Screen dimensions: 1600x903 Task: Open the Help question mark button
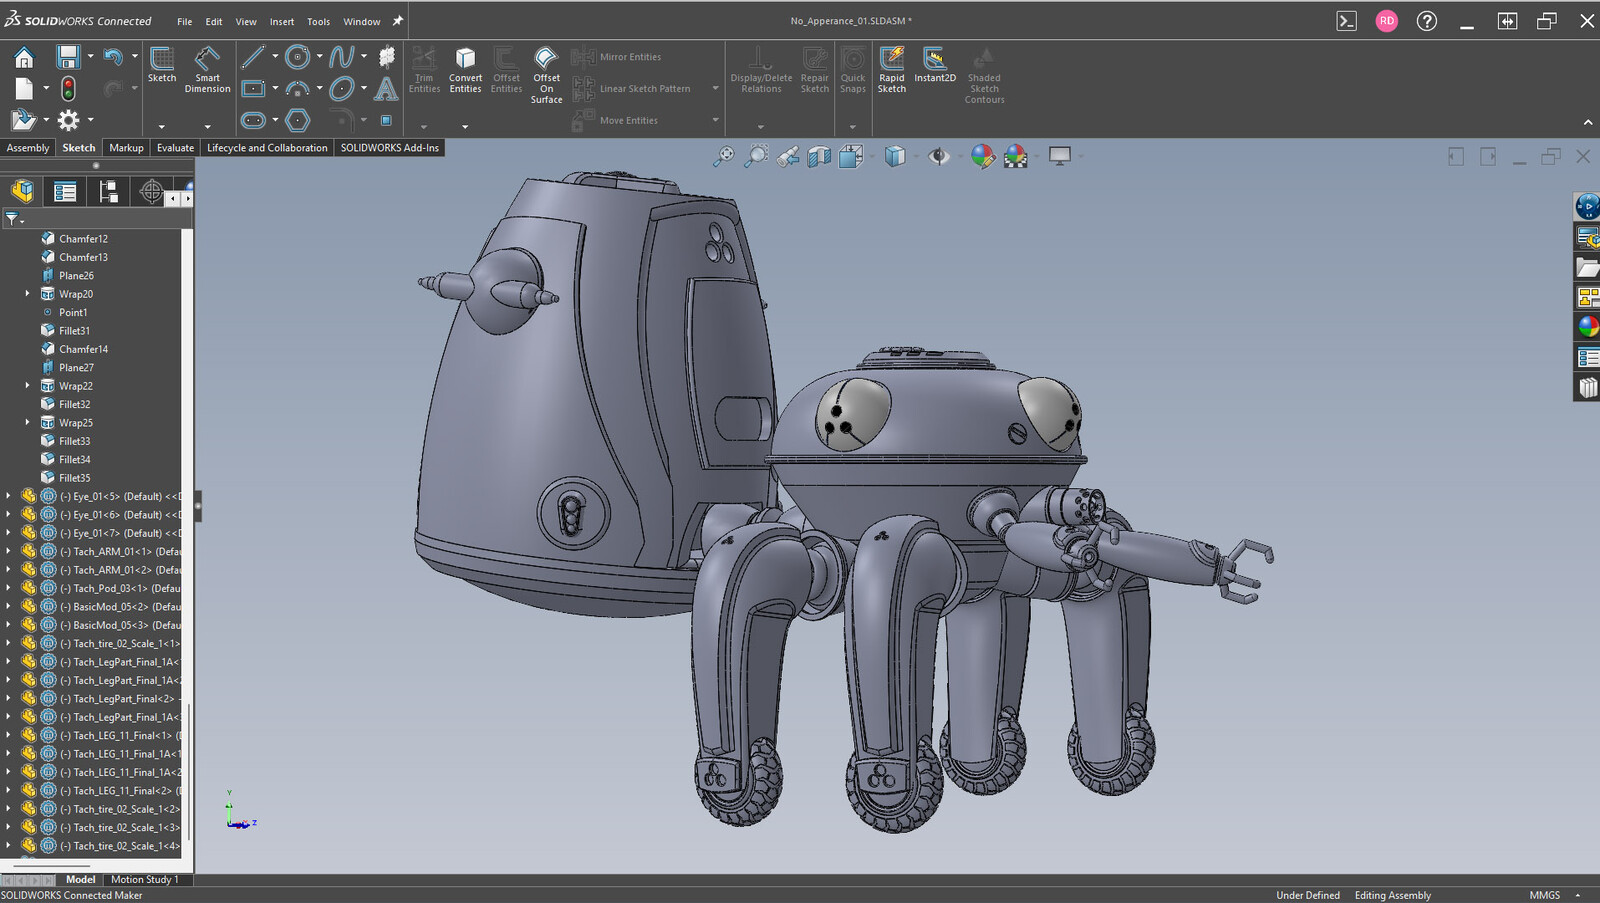[x=1427, y=21]
